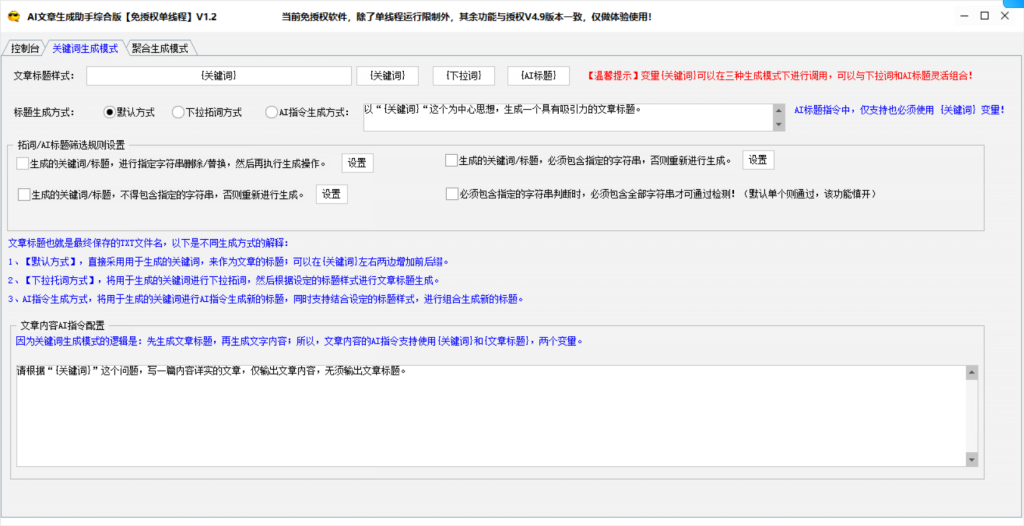Click the 文章标题样式 input field

click(x=219, y=76)
